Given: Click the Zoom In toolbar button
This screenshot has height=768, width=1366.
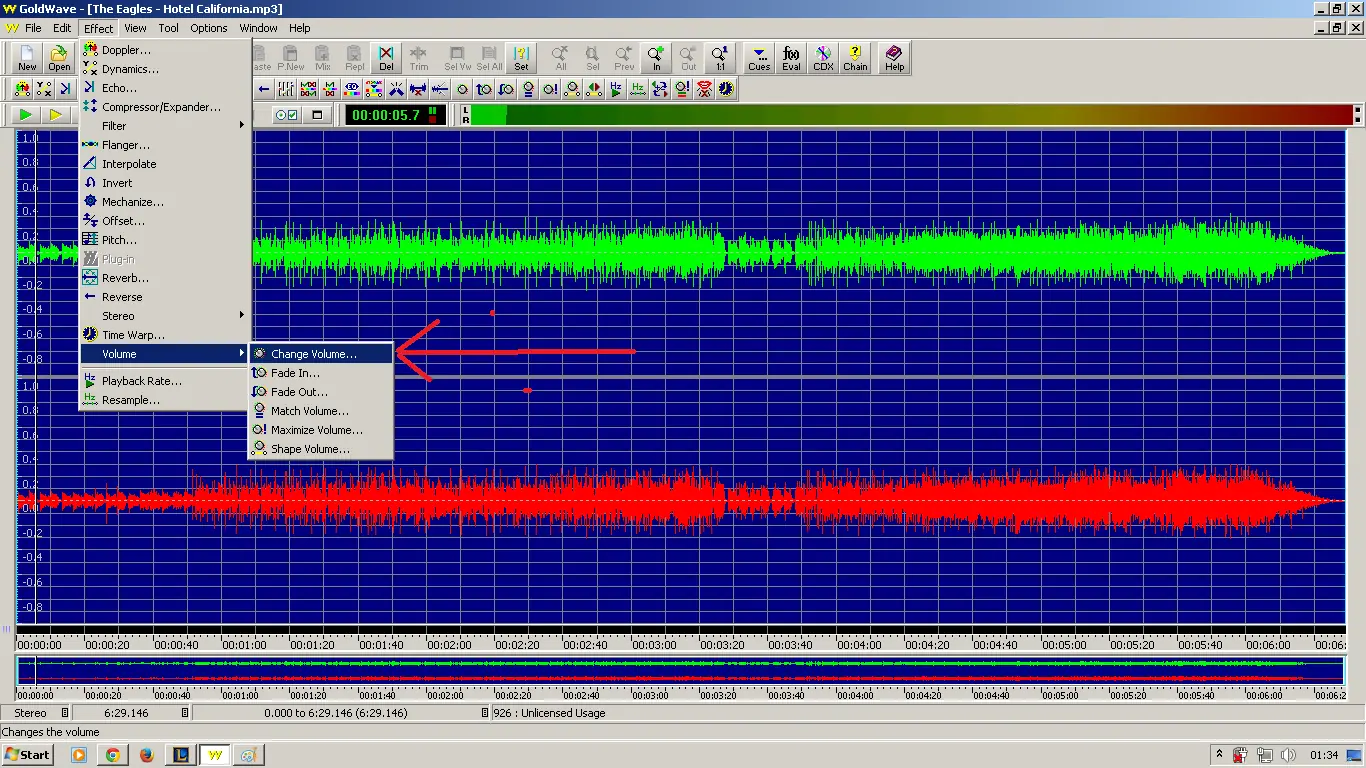Looking at the screenshot, I should click(656, 58).
